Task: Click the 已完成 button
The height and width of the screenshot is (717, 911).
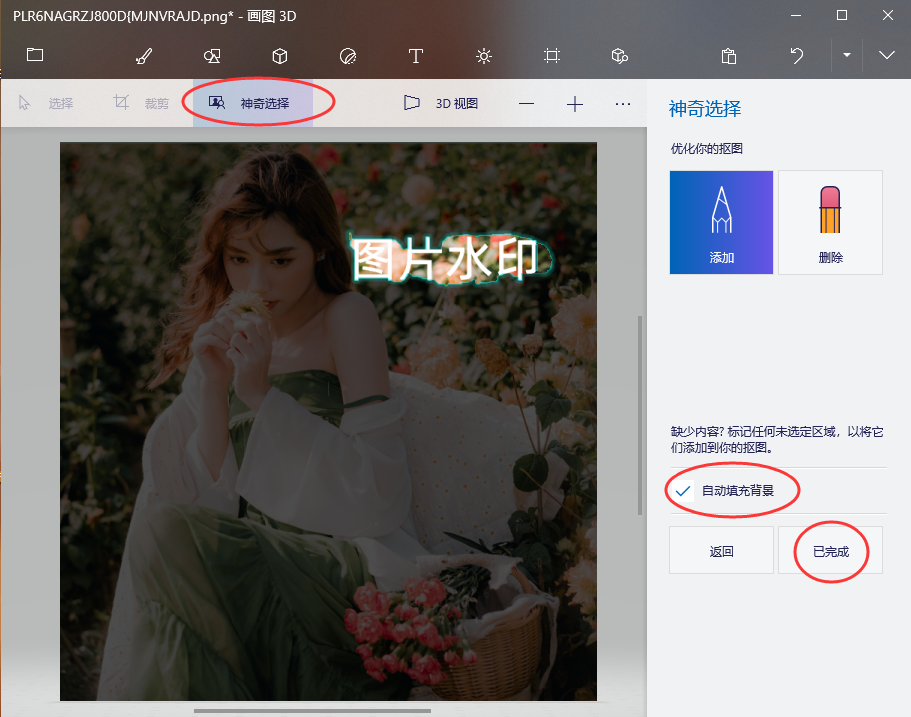Action: [830, 551]
